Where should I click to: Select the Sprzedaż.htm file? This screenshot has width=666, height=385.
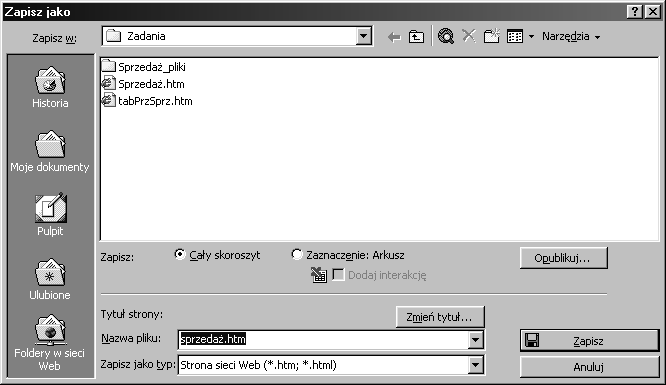pyautogui.click(x=143, y=84)
